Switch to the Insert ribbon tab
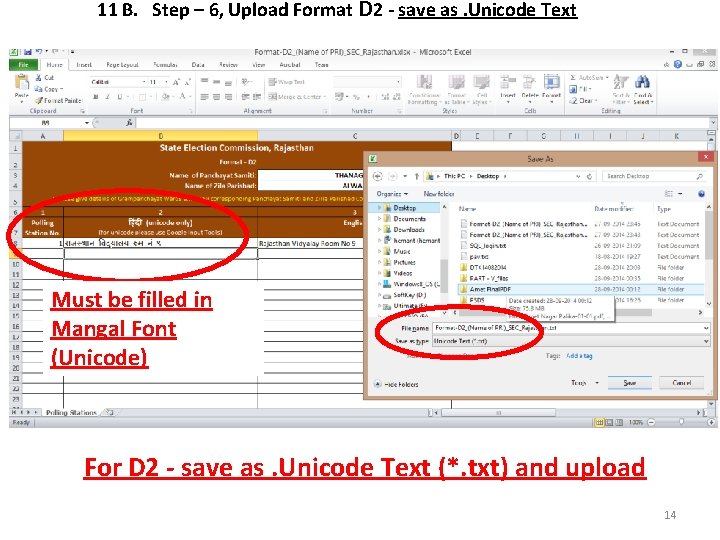Viewport: 720px width, 540px height. click(x=84, y=65)
